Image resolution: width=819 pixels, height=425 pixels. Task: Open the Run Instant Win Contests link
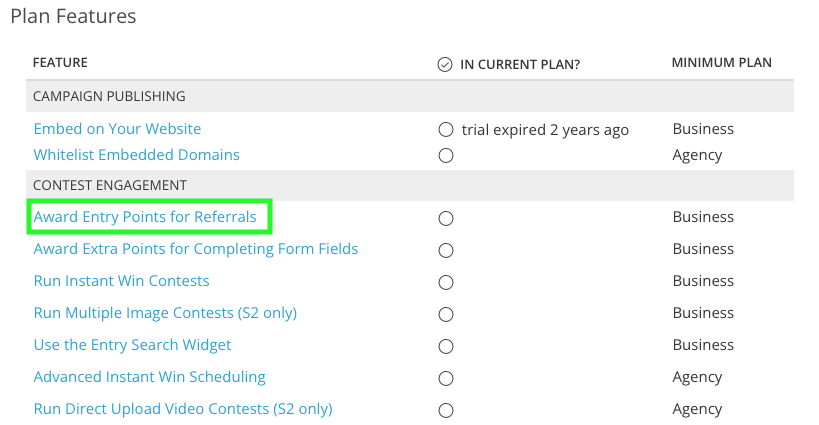122,281
